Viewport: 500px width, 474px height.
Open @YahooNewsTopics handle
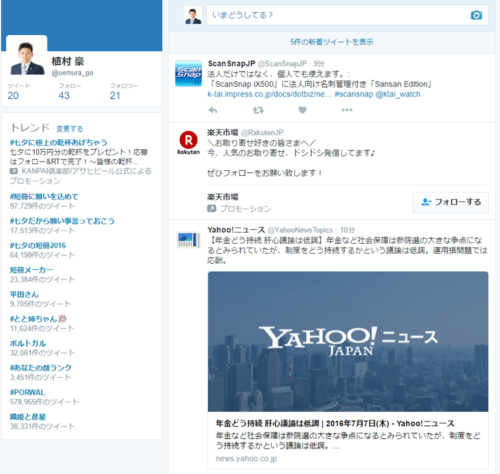click(300, 230)
